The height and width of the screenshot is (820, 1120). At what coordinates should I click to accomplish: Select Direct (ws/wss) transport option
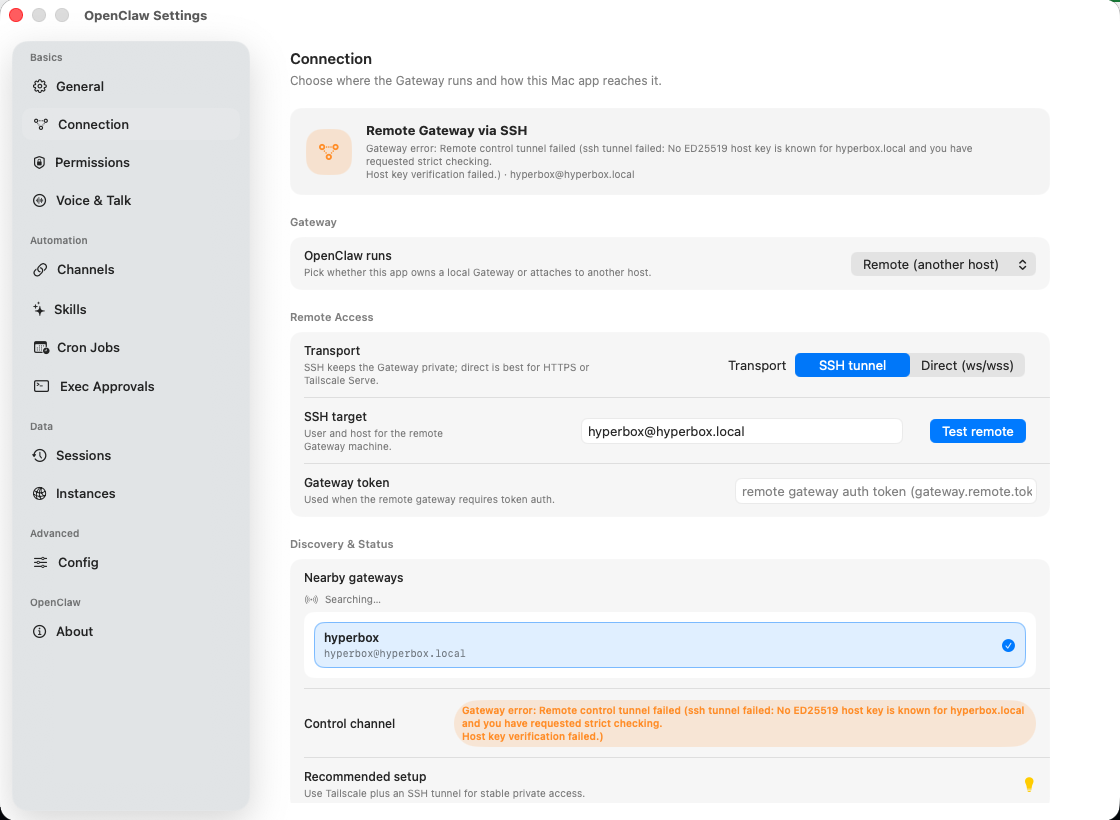[x=967, y=365]
